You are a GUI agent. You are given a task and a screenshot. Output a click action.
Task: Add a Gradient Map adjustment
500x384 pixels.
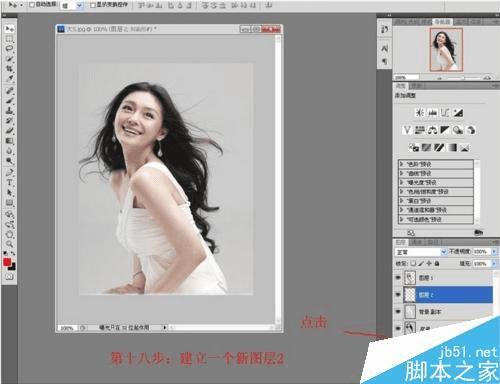(x=452, y=147)
